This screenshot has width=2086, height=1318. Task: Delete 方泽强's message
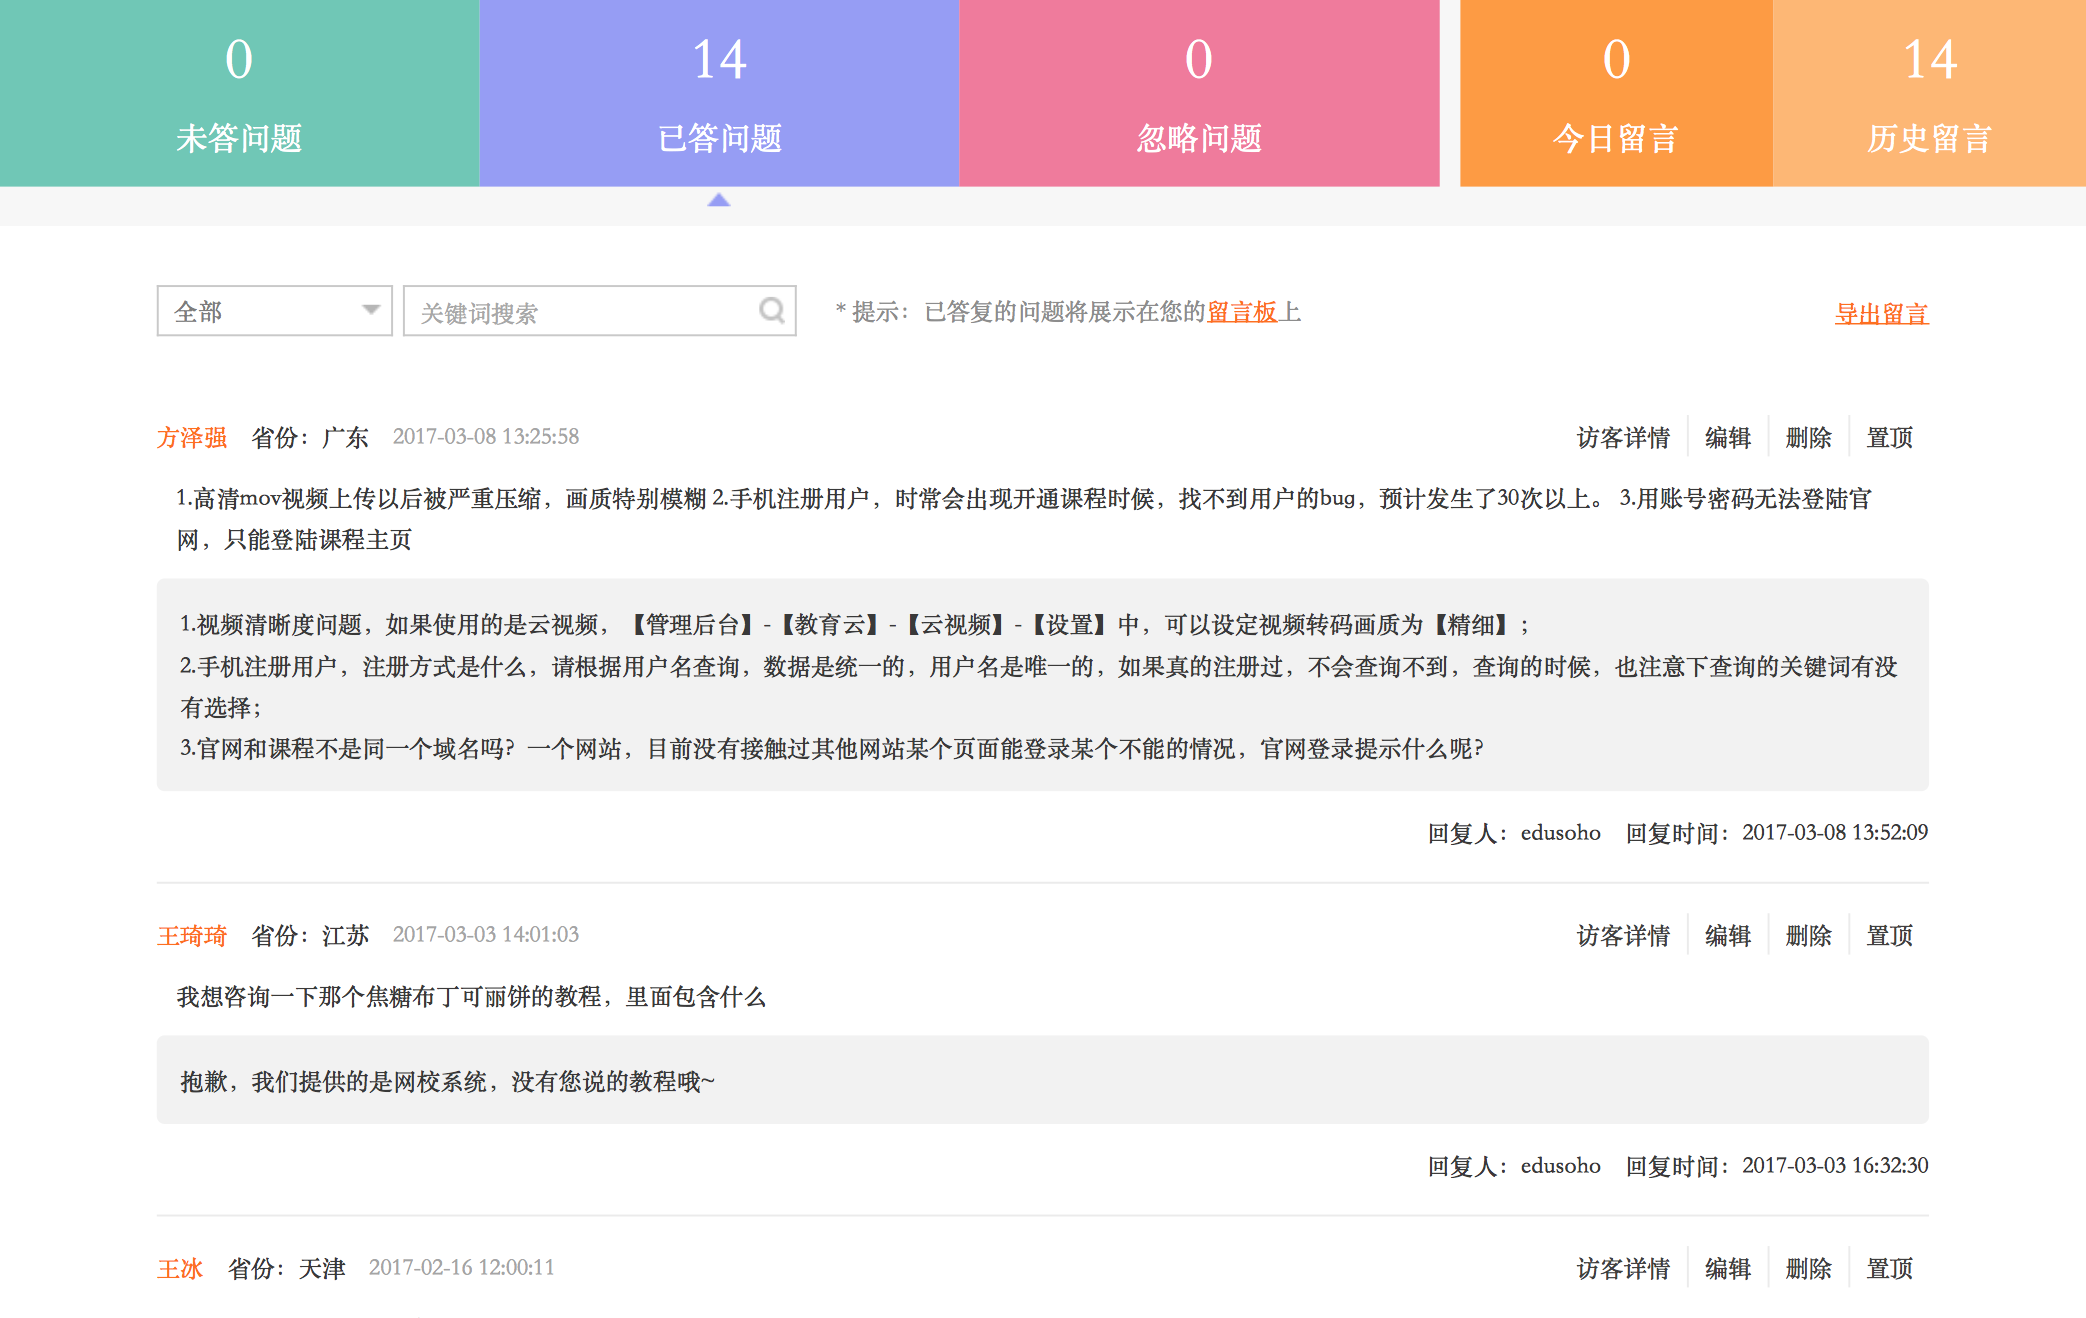1808,437
